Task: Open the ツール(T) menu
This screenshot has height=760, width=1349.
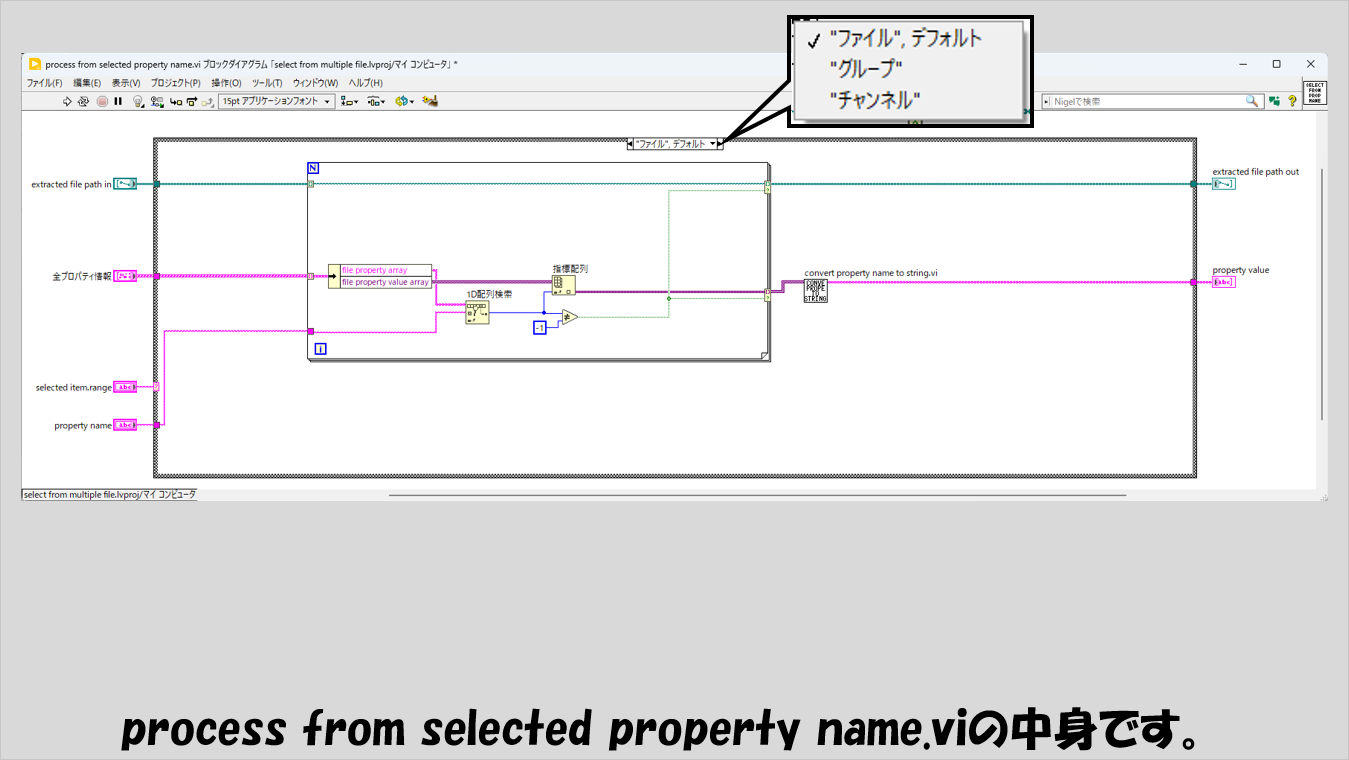Action: (267, 83)
